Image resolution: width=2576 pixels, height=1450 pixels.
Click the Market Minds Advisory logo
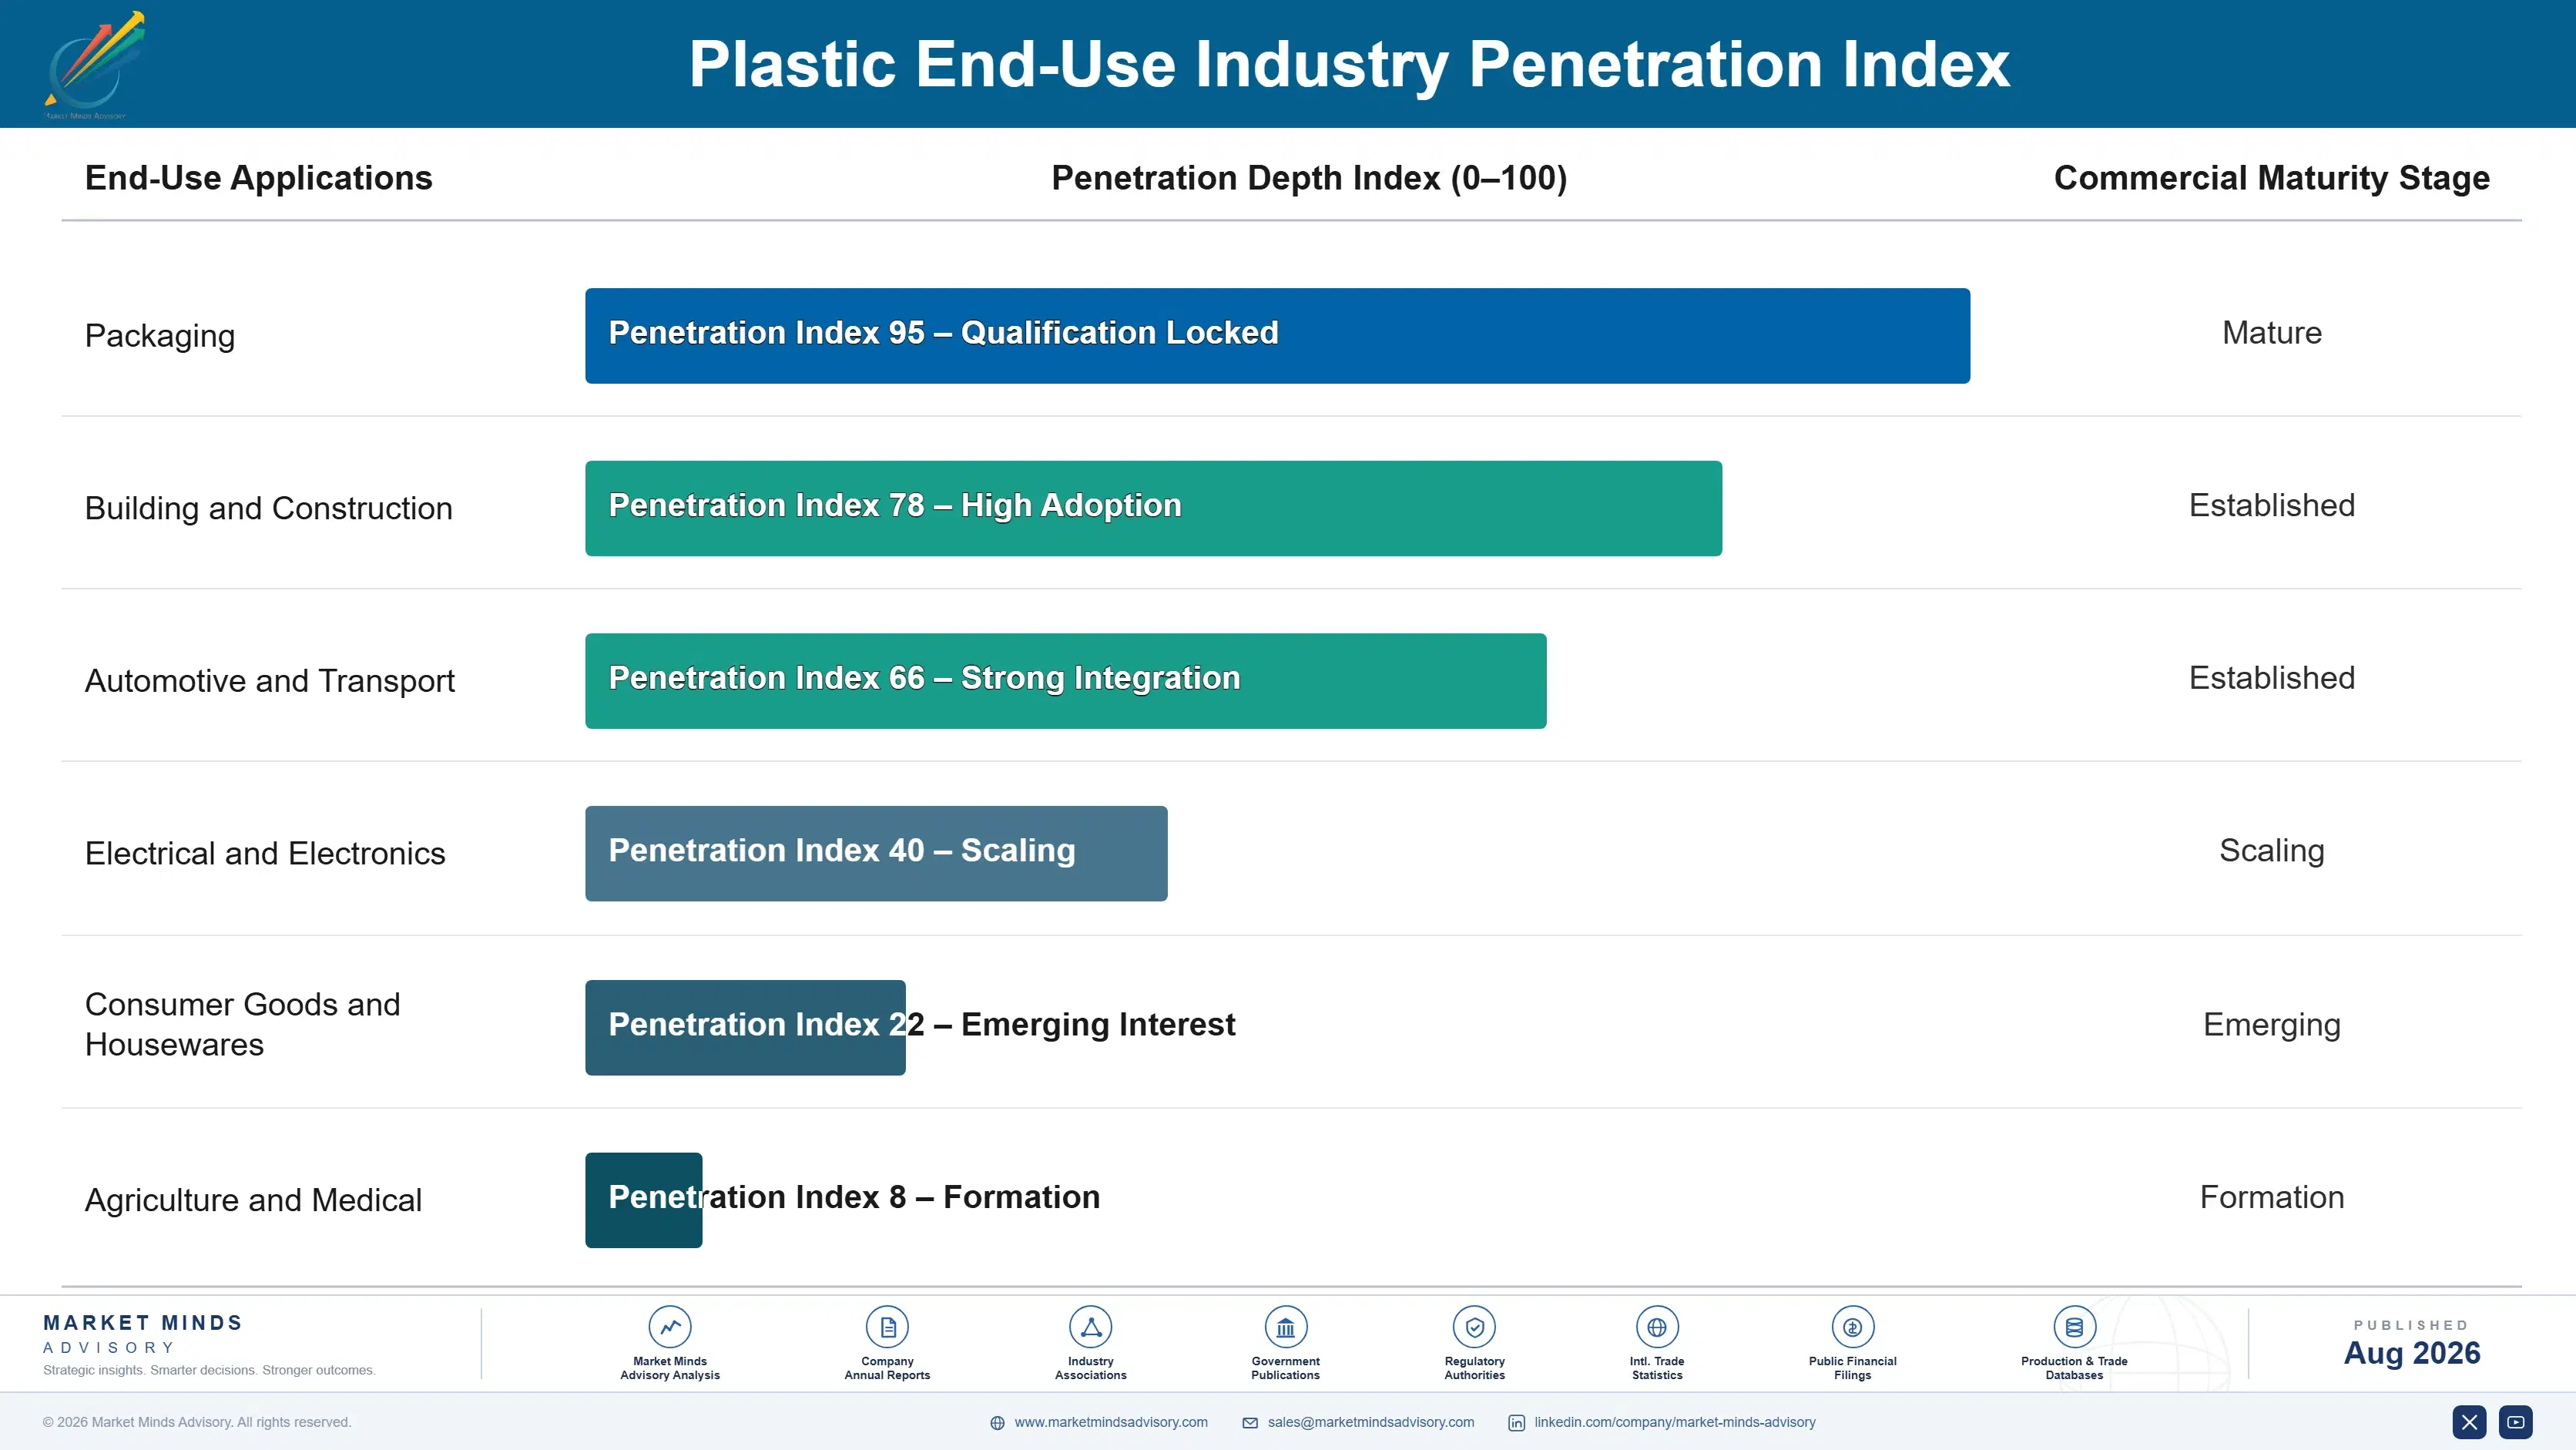(x=95, y=65)
